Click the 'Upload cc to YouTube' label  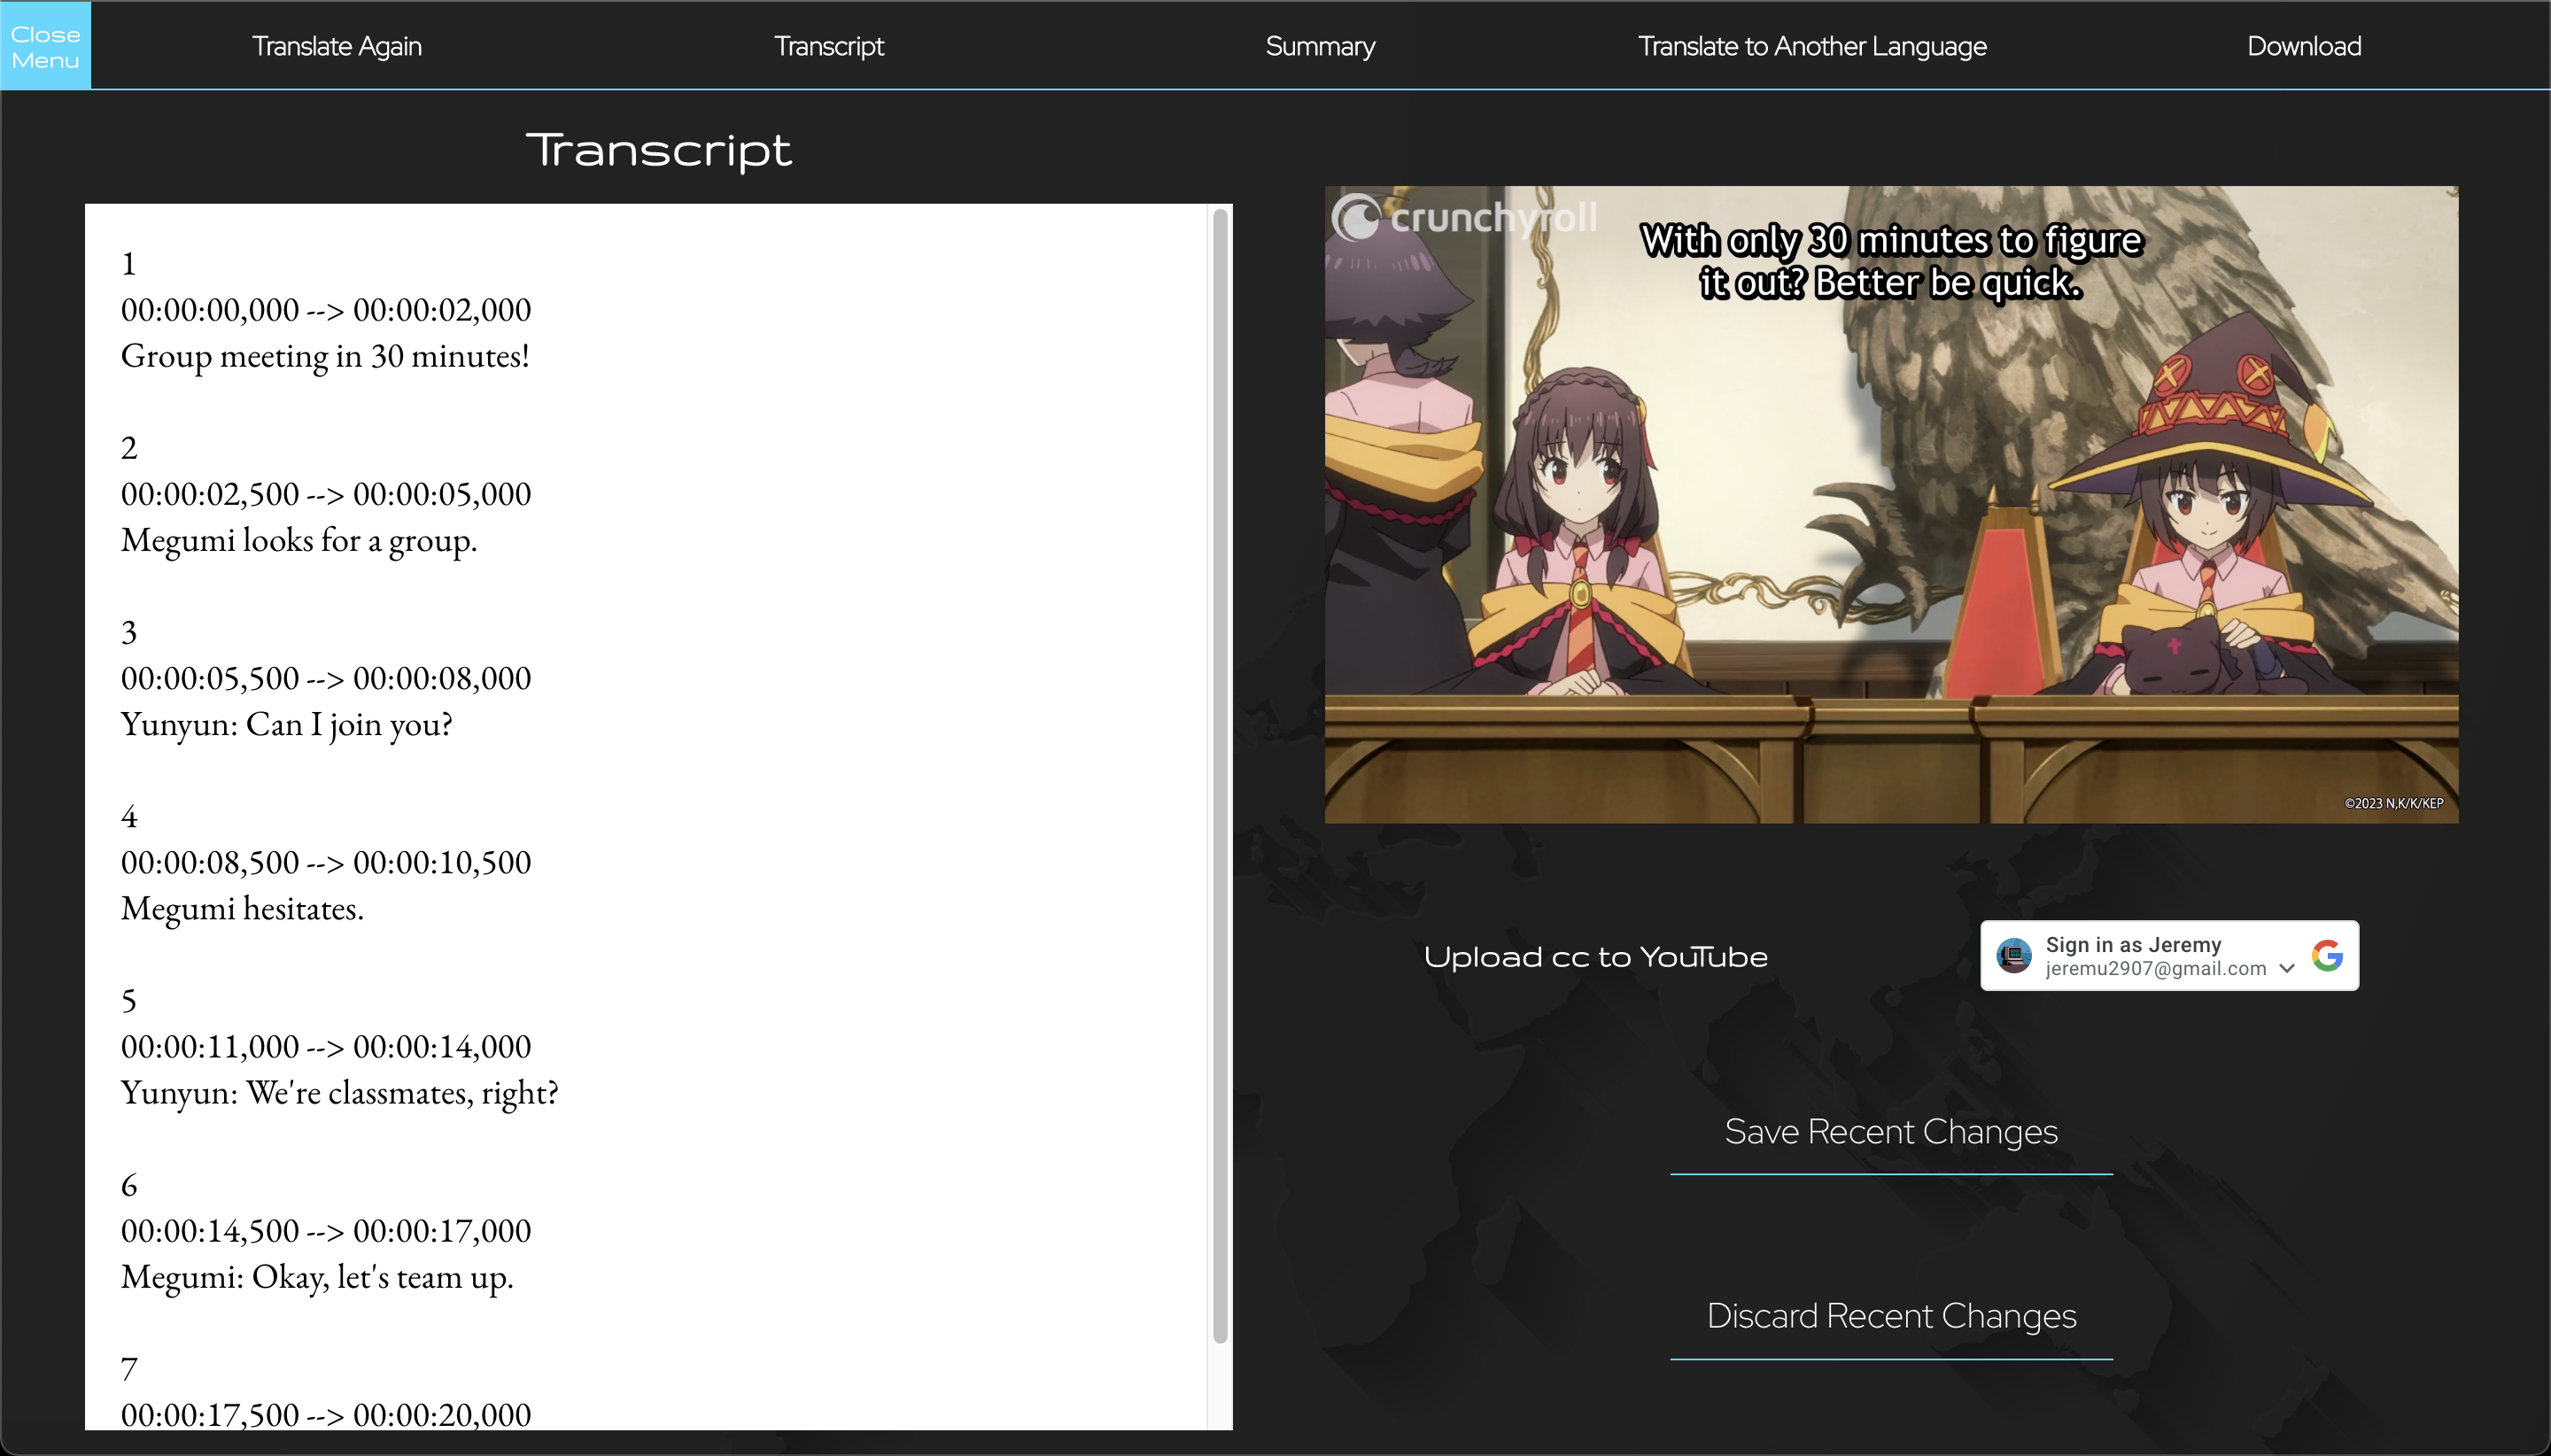1595,957
